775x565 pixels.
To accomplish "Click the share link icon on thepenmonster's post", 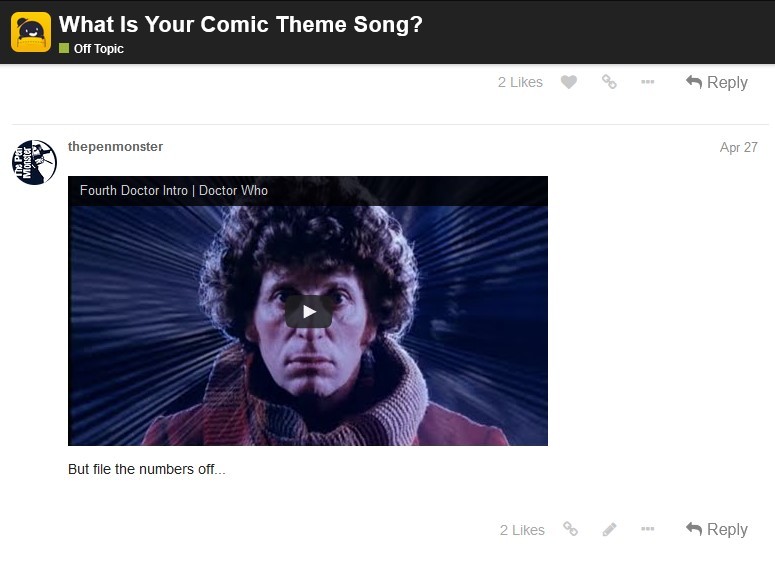I will [570, 529].
